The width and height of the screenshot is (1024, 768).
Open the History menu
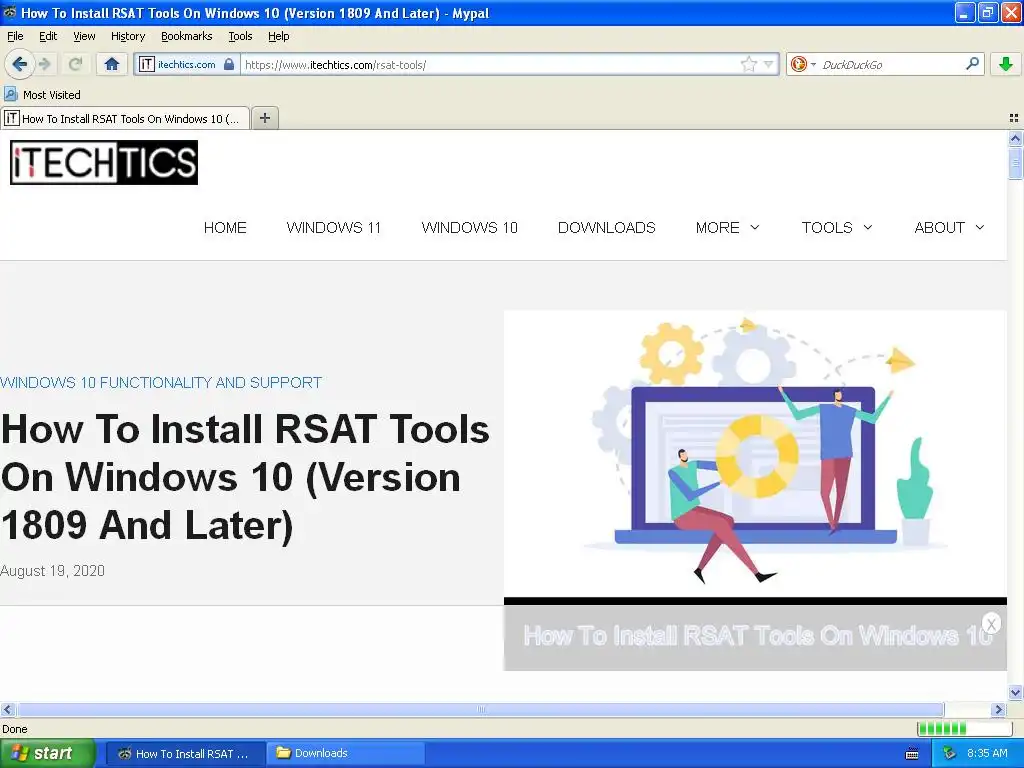point(128,36)
